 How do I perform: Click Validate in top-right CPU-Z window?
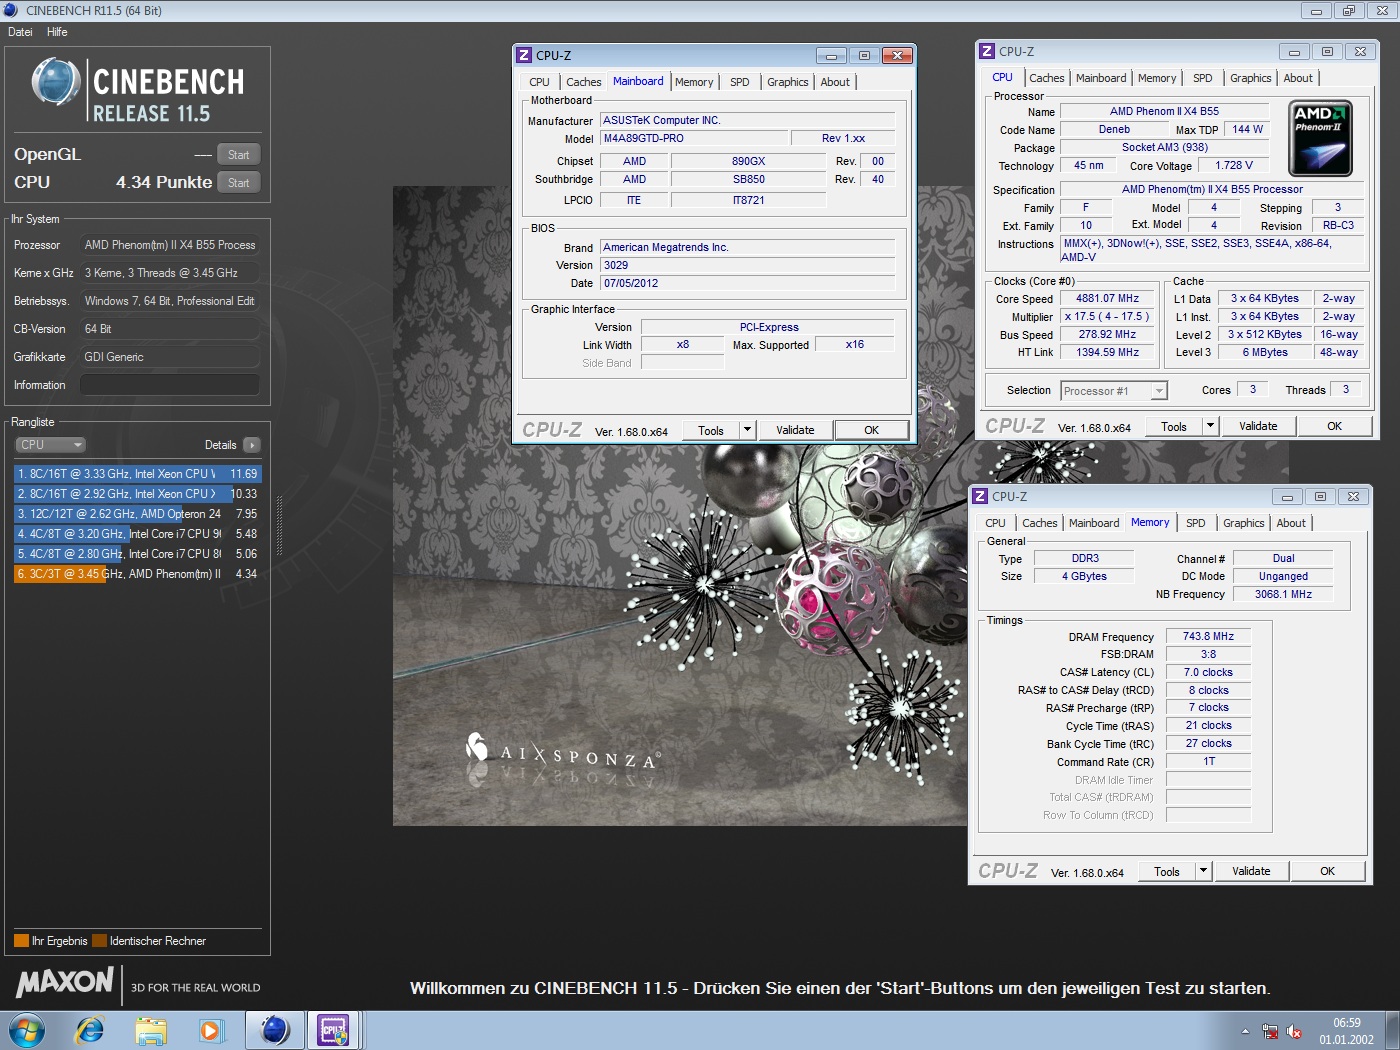(1258, 426)
